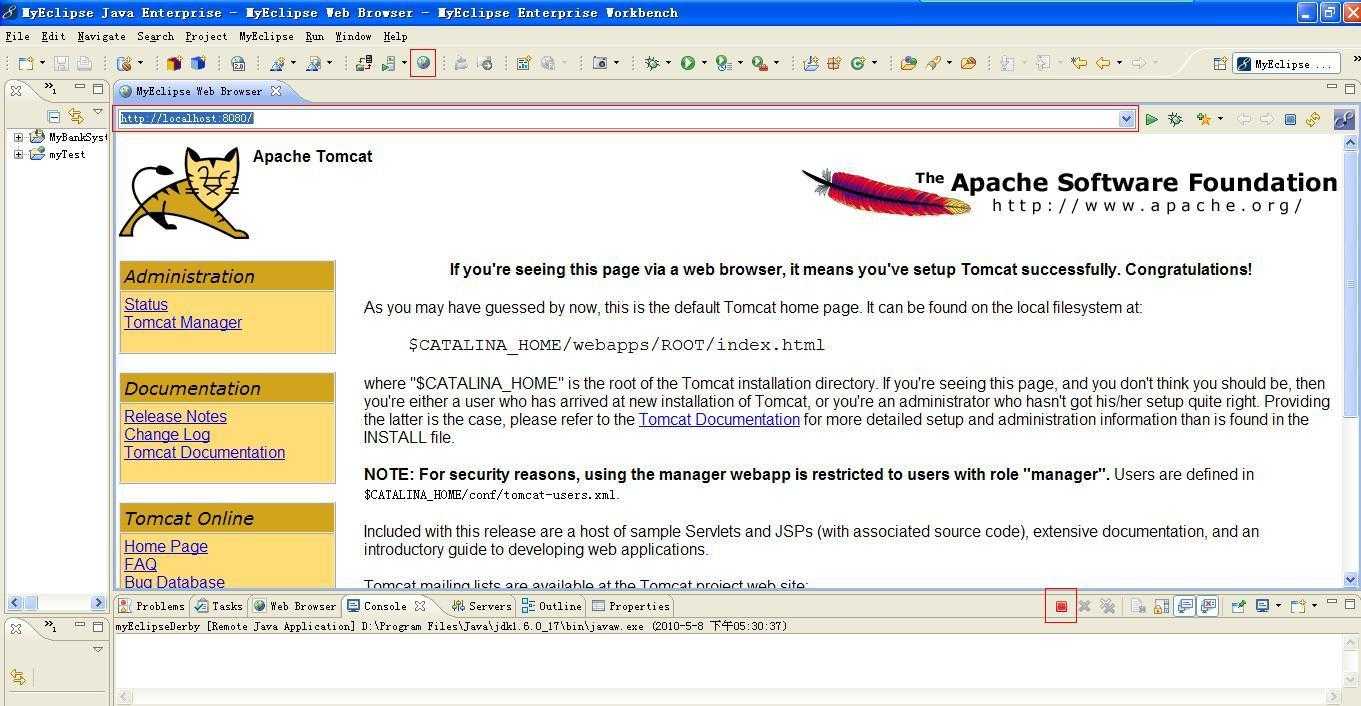The image size is (1361, 706).
Task: Click the browser debug bug icon
Action: point(1175,119)
